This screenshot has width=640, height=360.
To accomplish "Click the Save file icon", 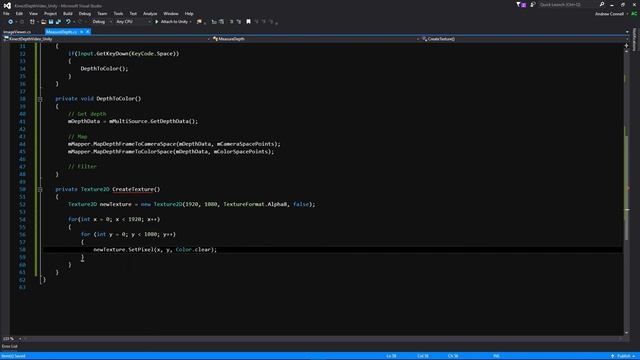I will tap(51, 22).
